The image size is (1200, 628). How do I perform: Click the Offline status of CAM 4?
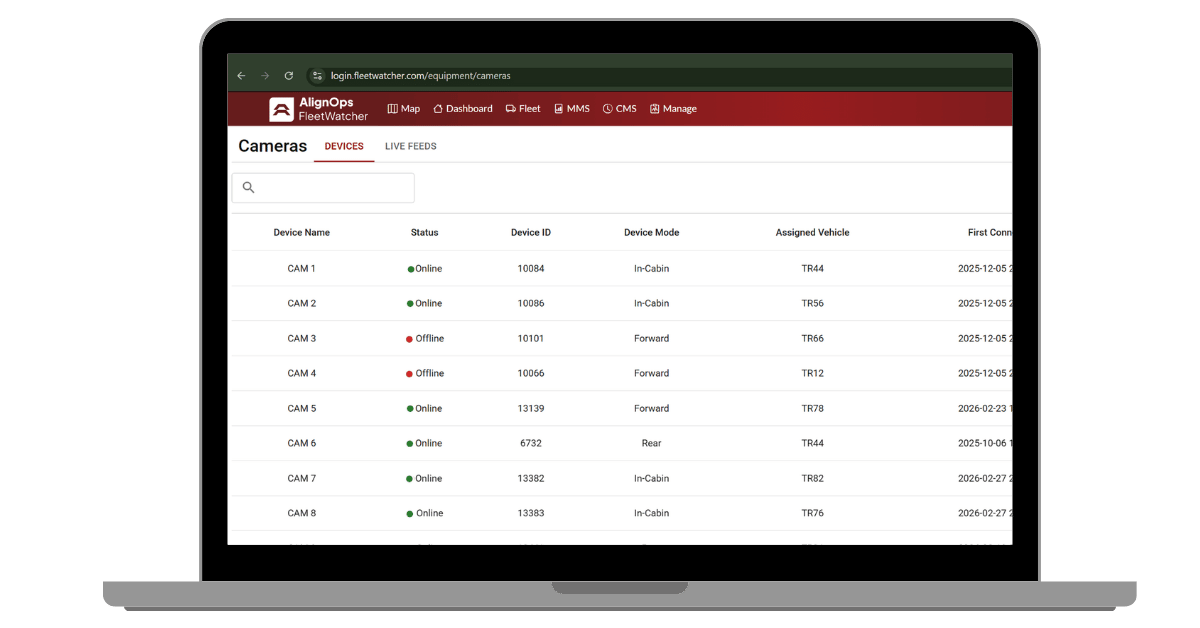click(x=425, y=374)
